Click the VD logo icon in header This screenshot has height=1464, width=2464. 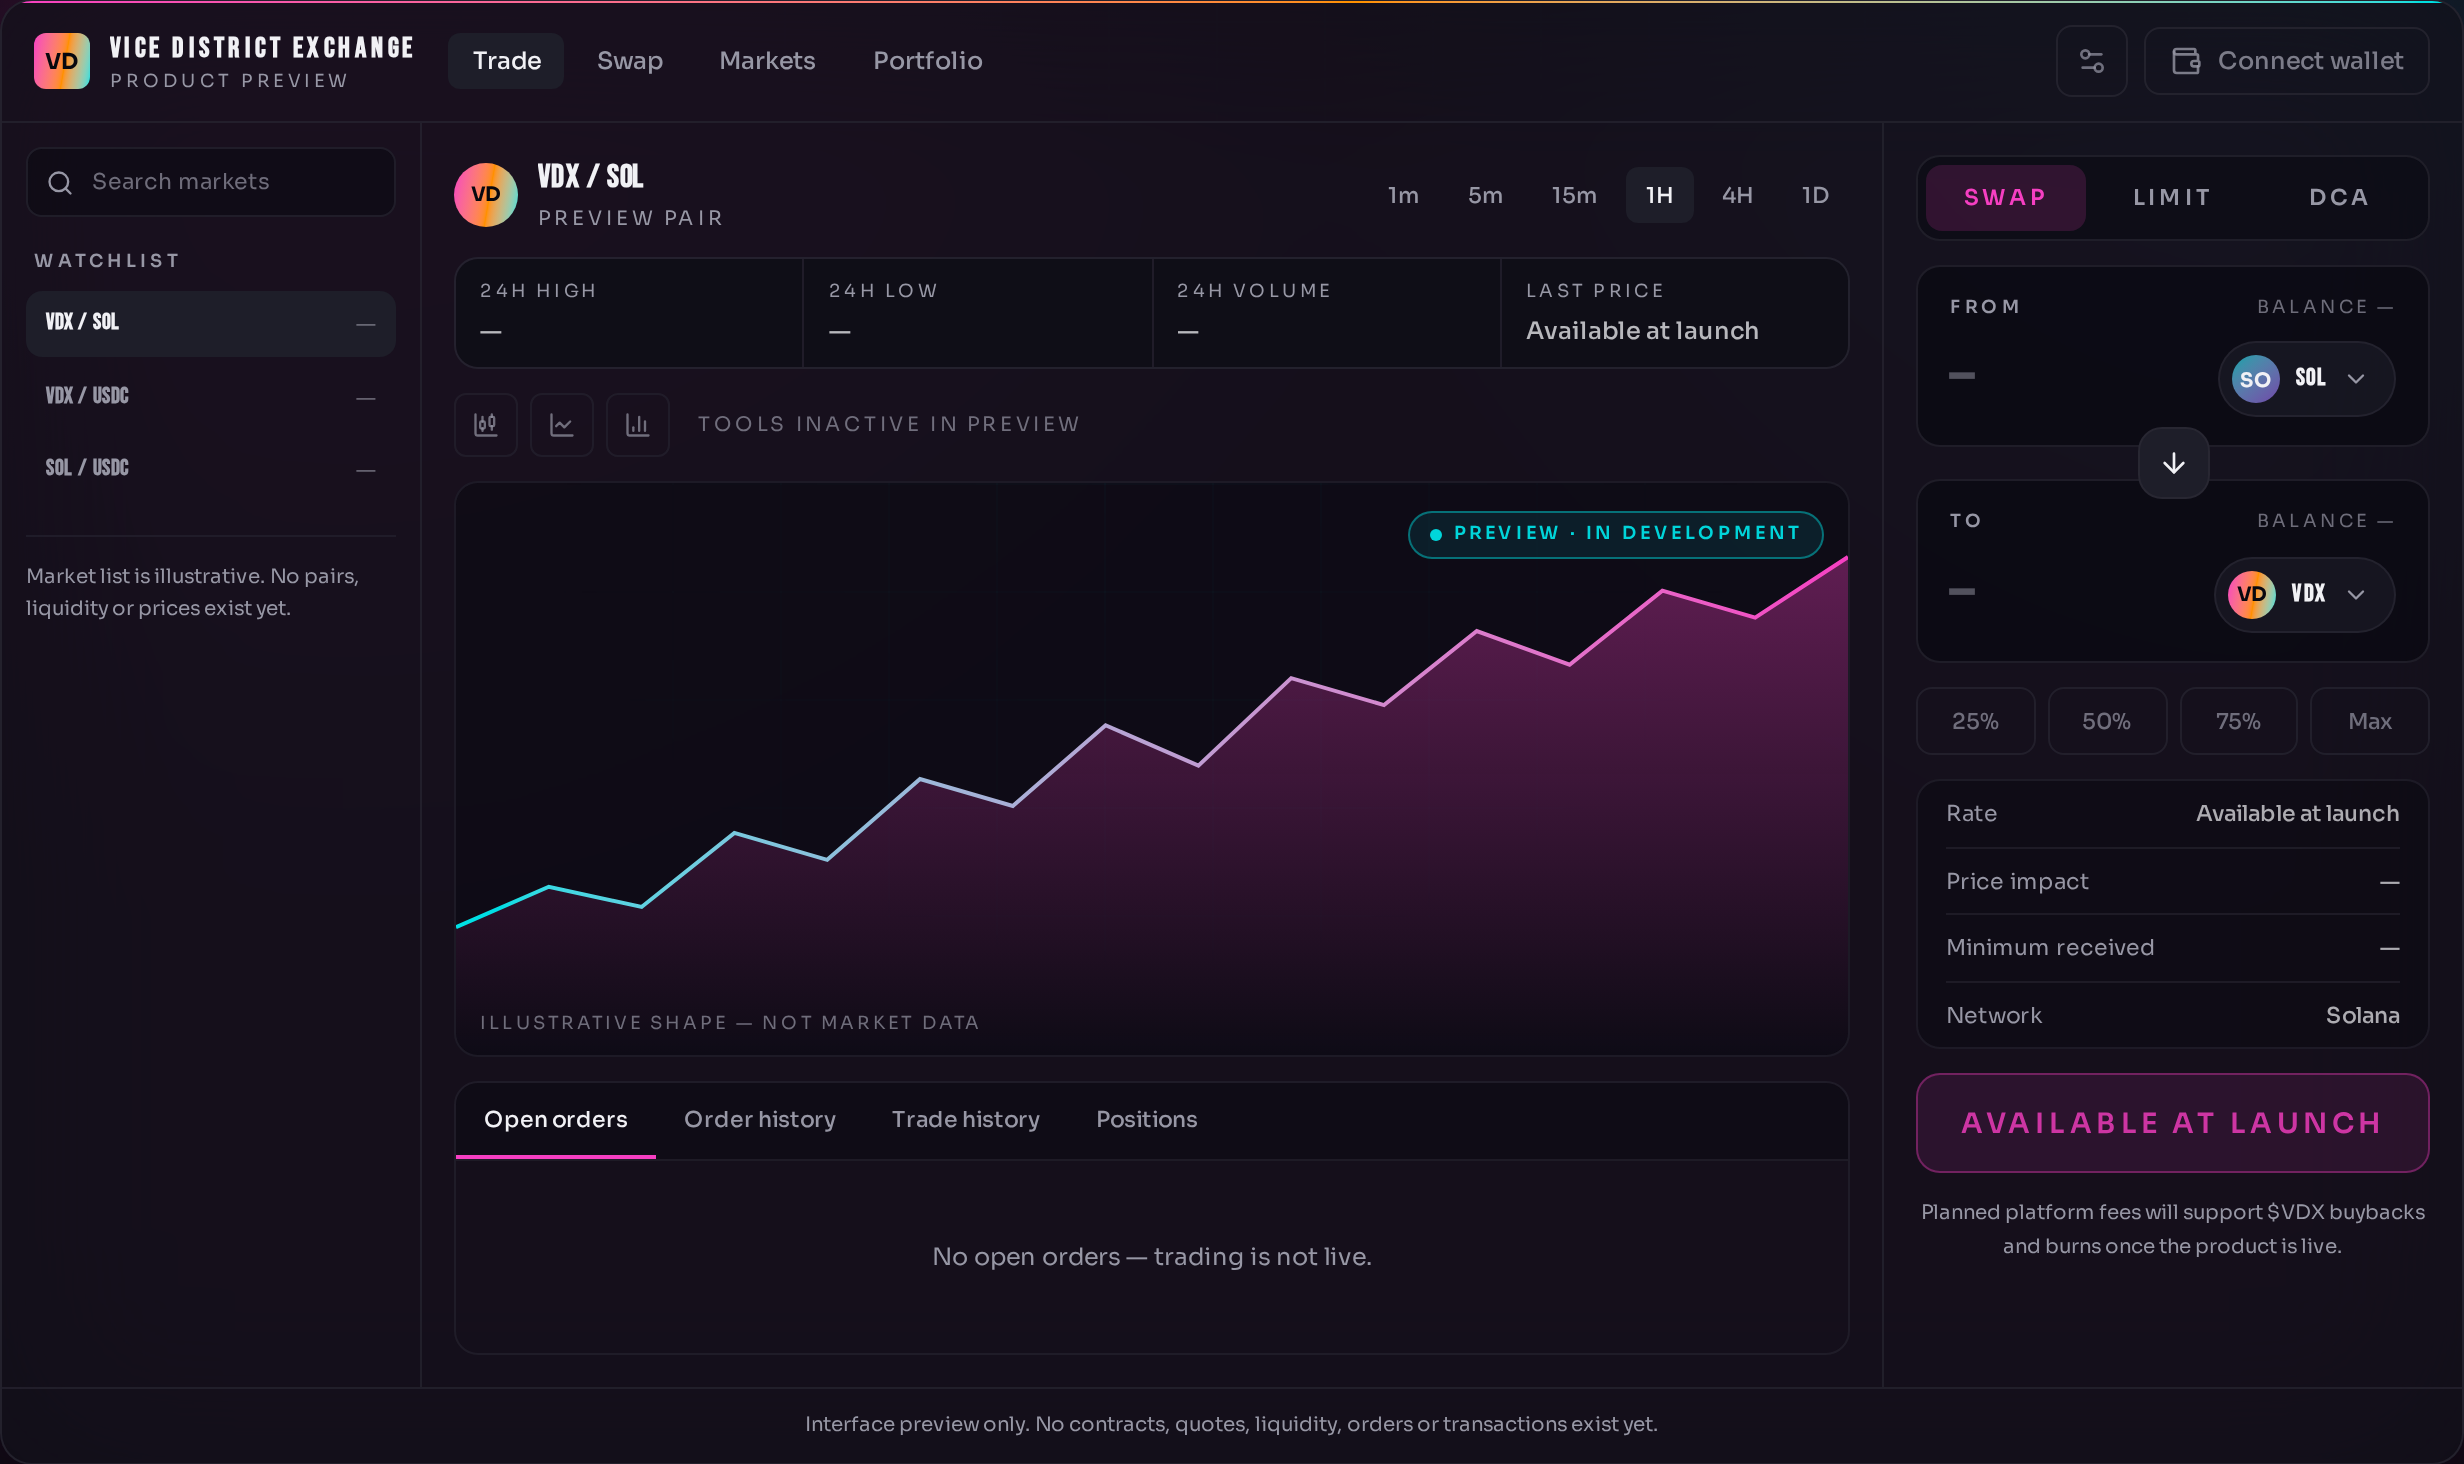61,61
